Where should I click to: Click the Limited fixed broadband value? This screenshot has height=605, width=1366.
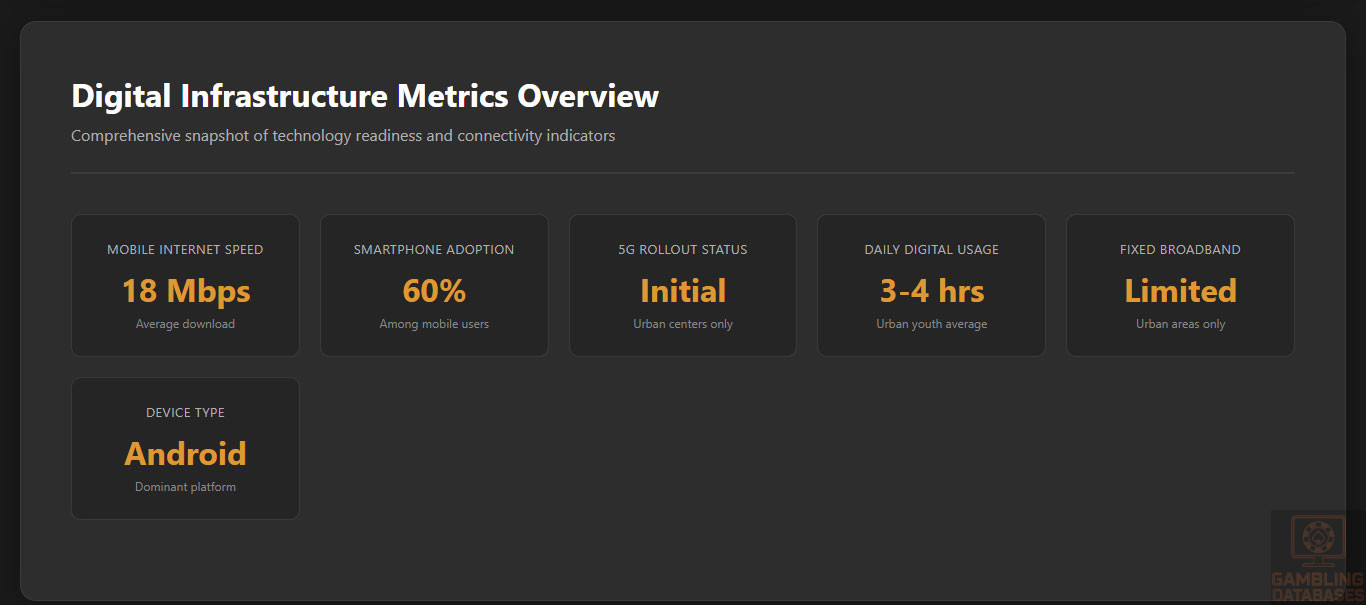tap(1180, 291)
